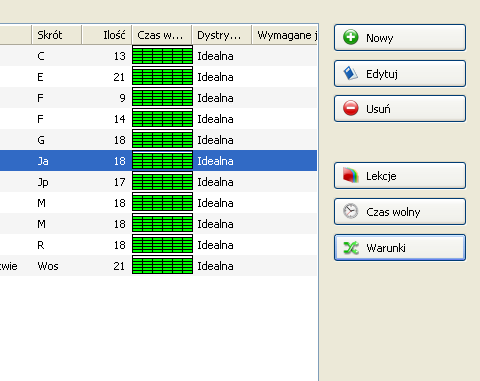Click the red minus icon on Usuń
480x381 pixels.
tap(351, 109)
